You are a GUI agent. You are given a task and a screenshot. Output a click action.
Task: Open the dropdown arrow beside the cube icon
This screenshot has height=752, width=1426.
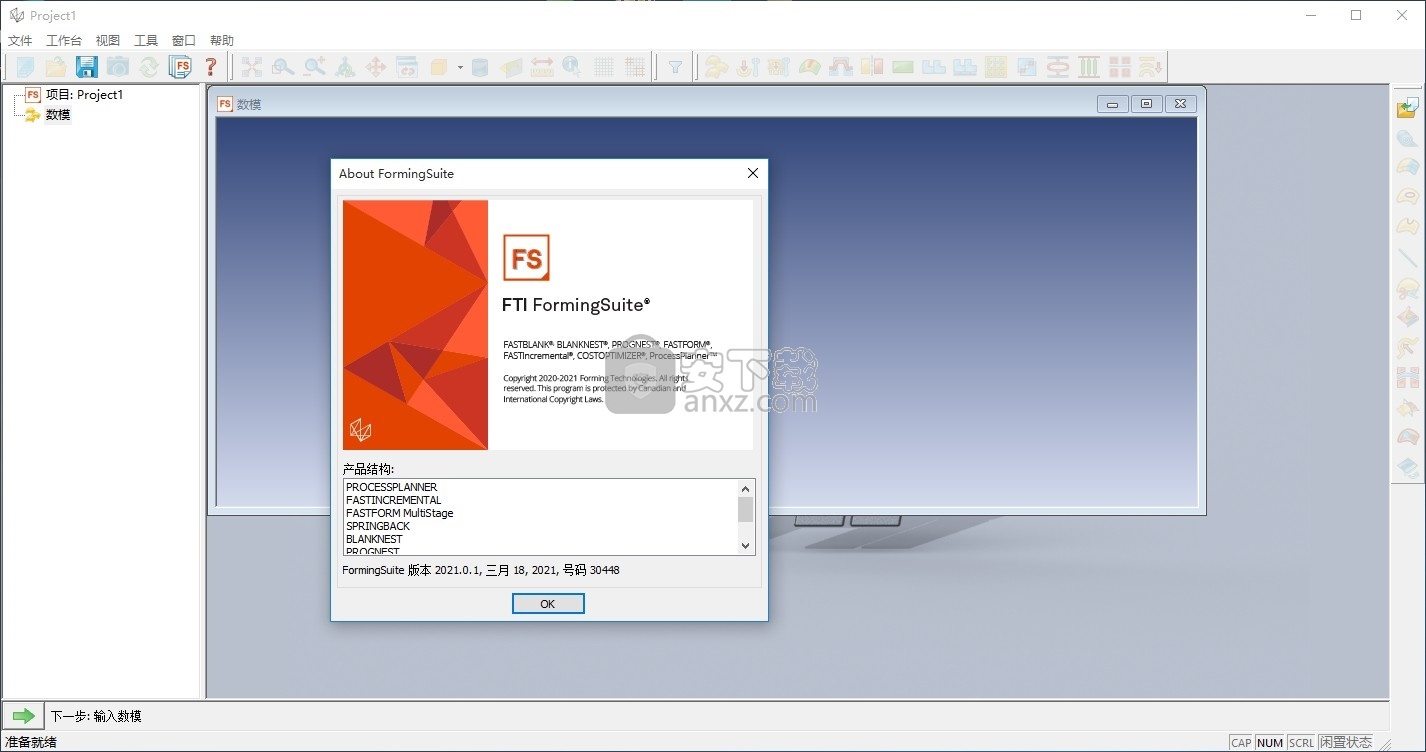coord(460,67)
